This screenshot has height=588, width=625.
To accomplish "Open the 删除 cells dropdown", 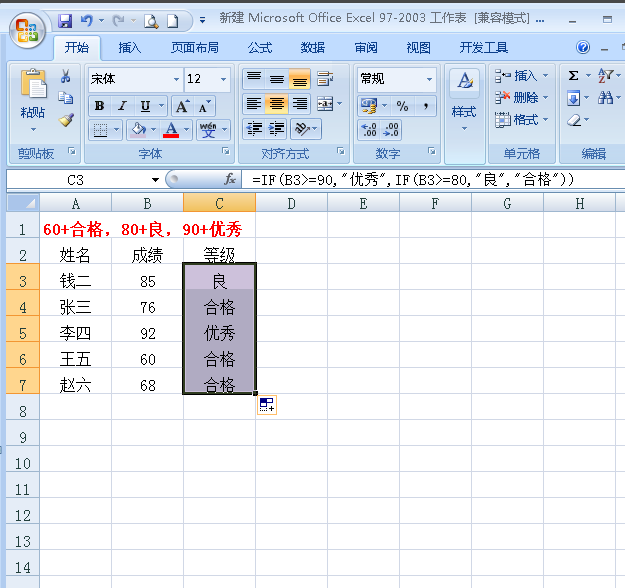I will (545, 98).
